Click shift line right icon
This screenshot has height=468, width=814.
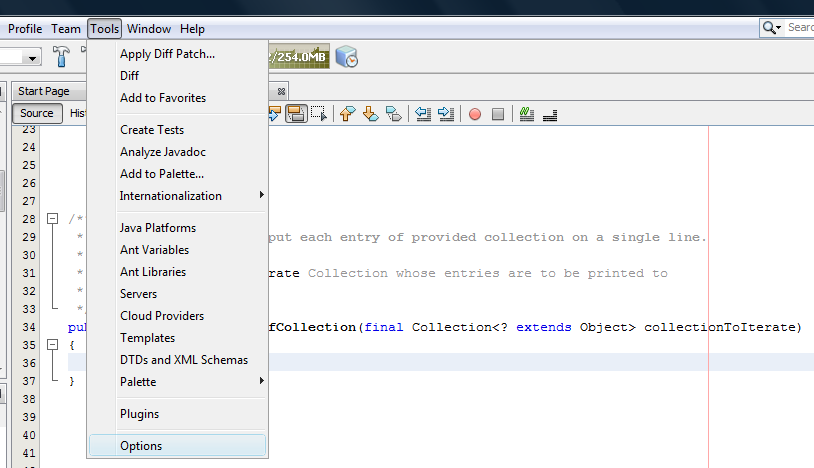(x=446, y=114)
